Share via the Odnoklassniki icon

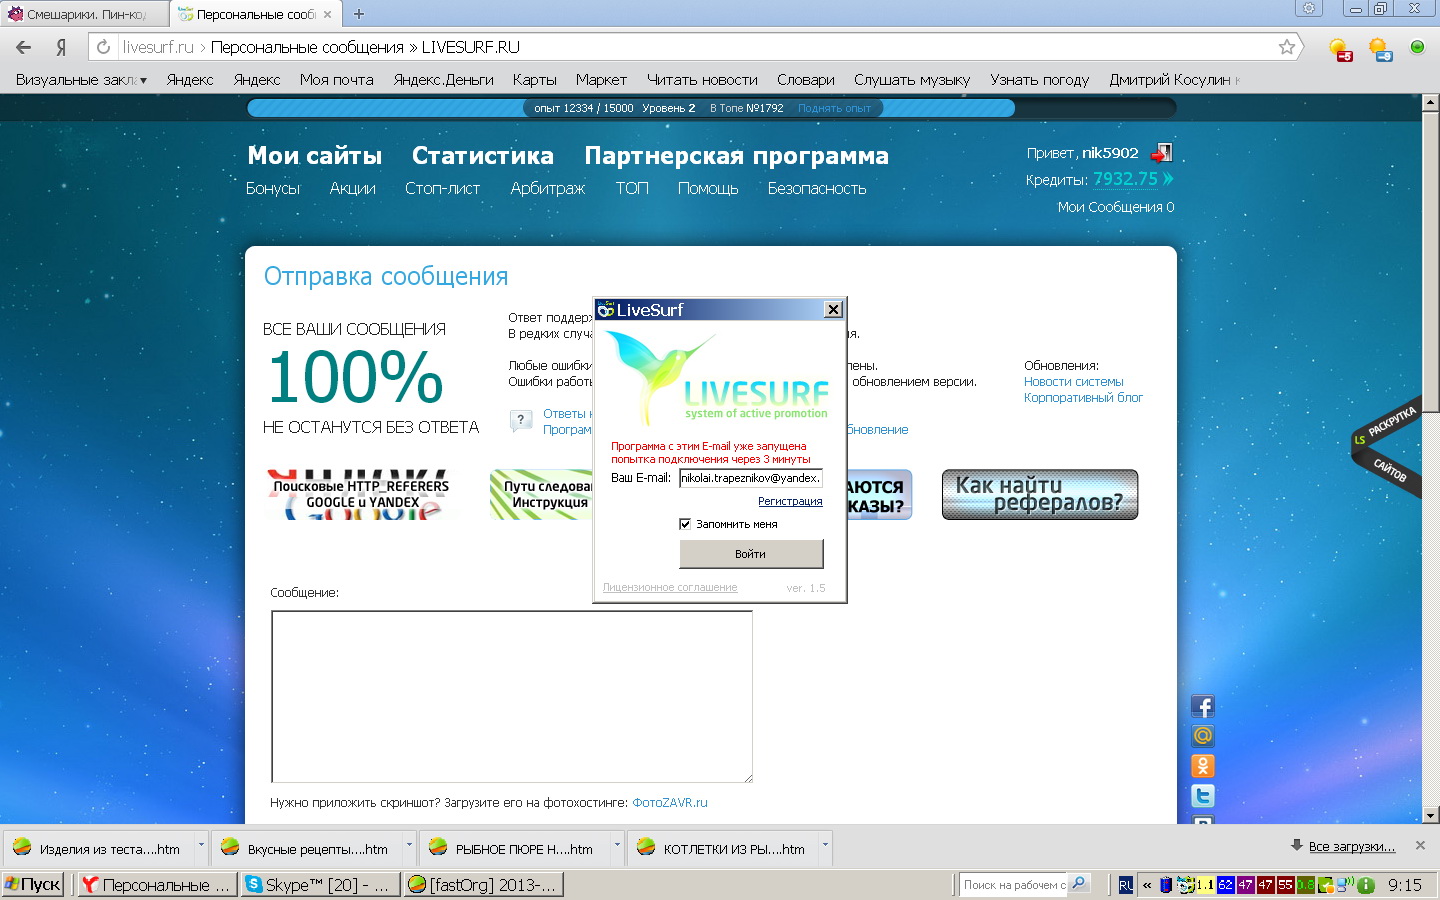[x=1203, y=765]
